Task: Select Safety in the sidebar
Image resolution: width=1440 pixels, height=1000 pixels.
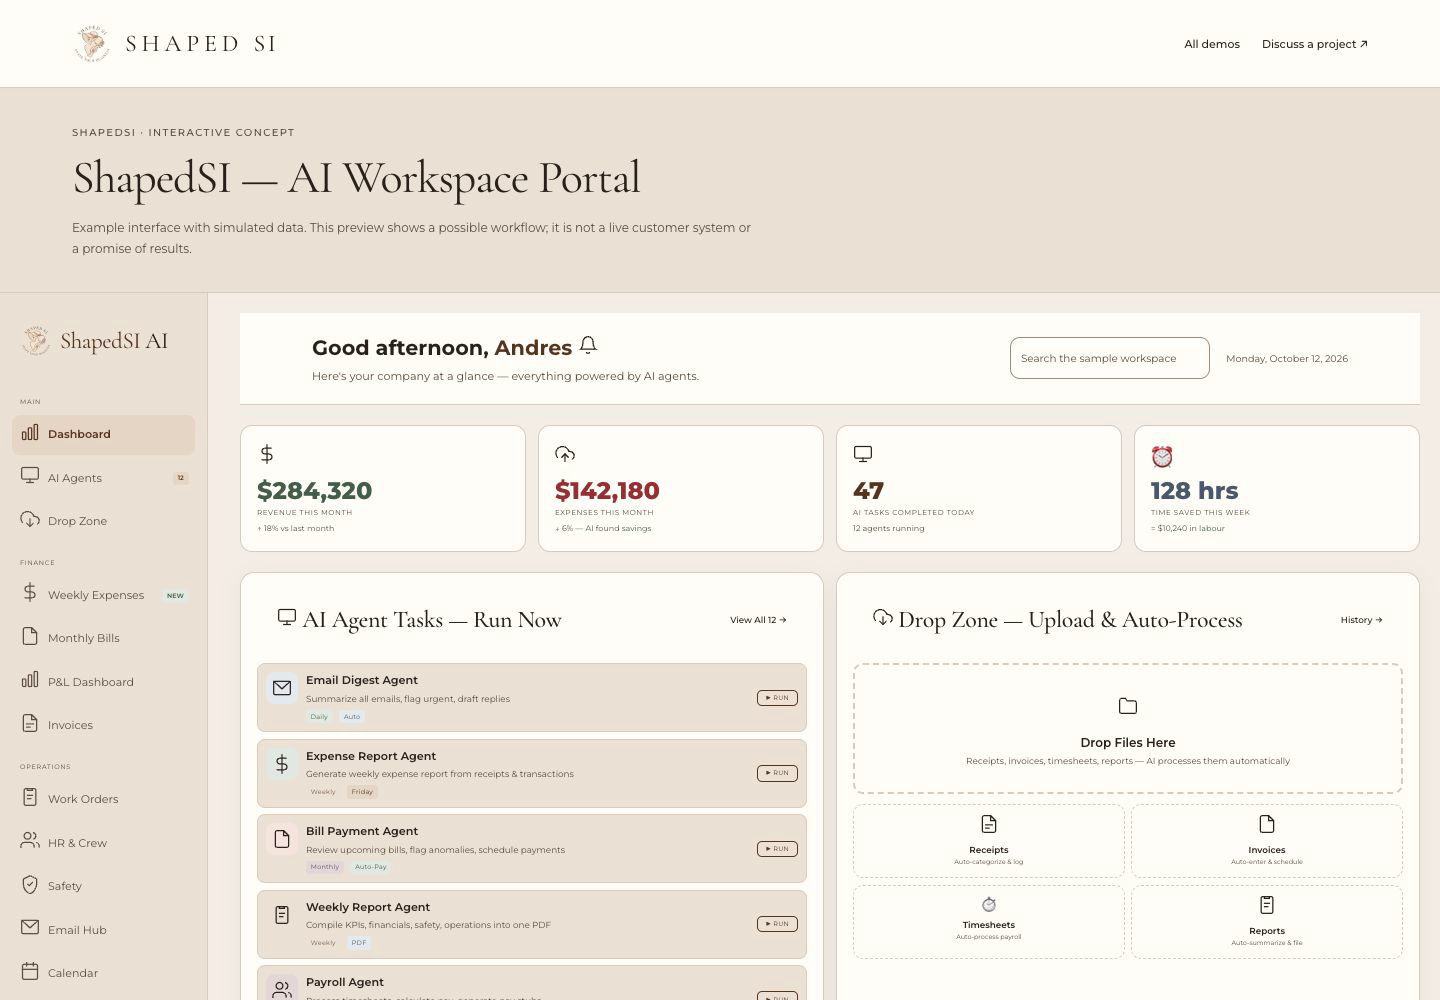Action: [x=104, y=886]
